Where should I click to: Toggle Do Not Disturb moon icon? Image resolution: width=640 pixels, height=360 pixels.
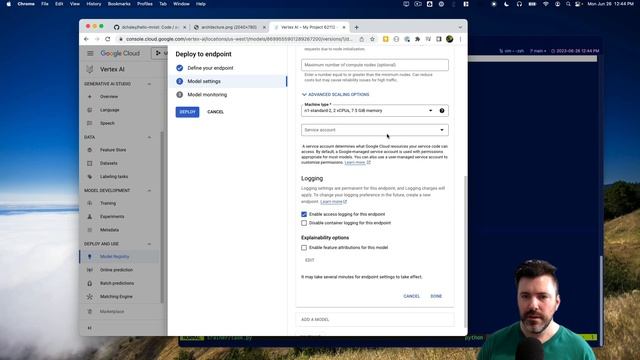tap(507, 4)
